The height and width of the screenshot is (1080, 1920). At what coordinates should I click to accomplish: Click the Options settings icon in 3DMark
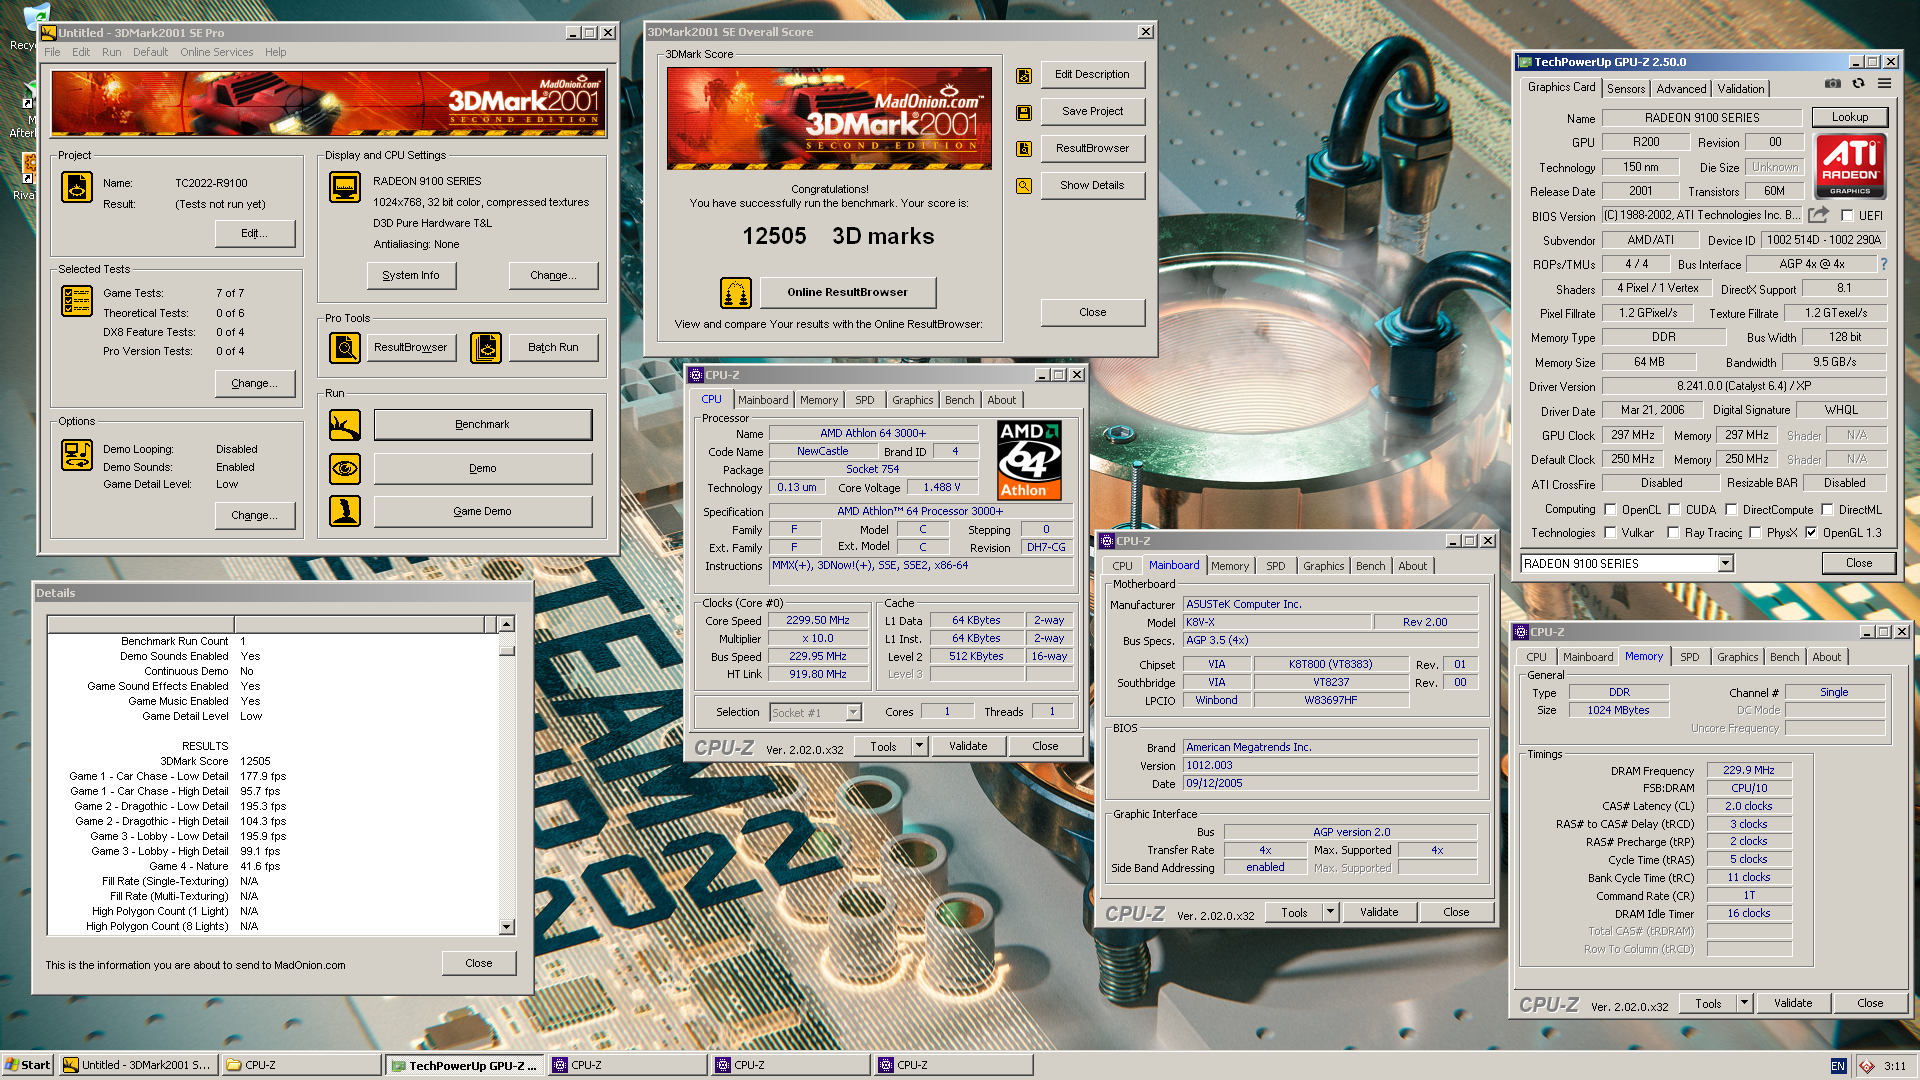click(77, 455)
